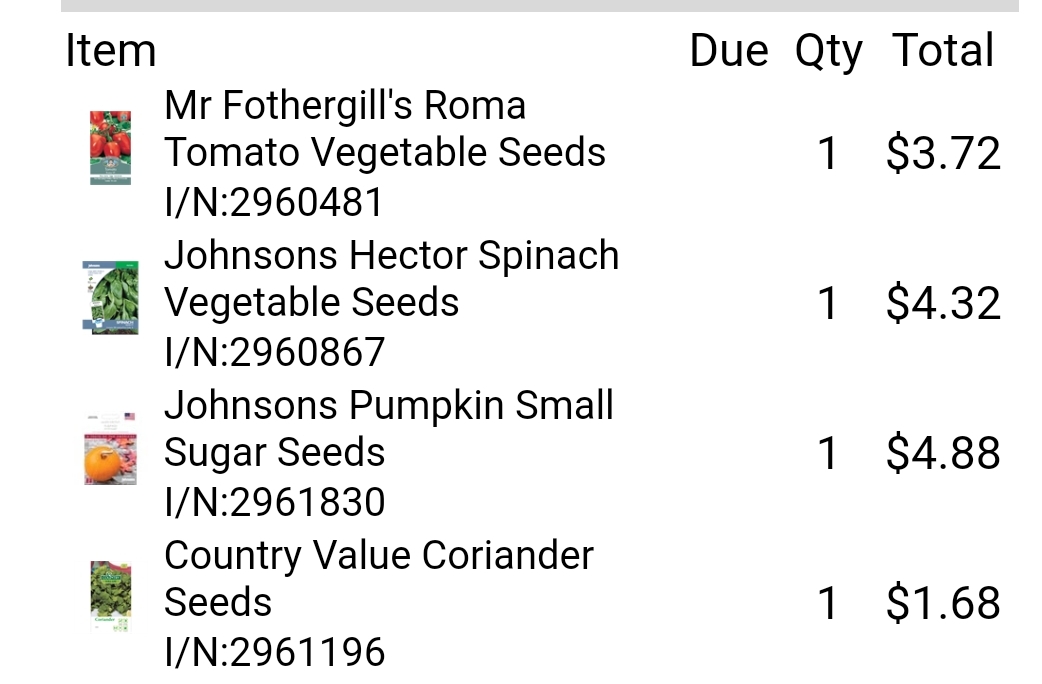Select the $4.32 spinach seeds total

pyautogui.click(x=943, y=303)
